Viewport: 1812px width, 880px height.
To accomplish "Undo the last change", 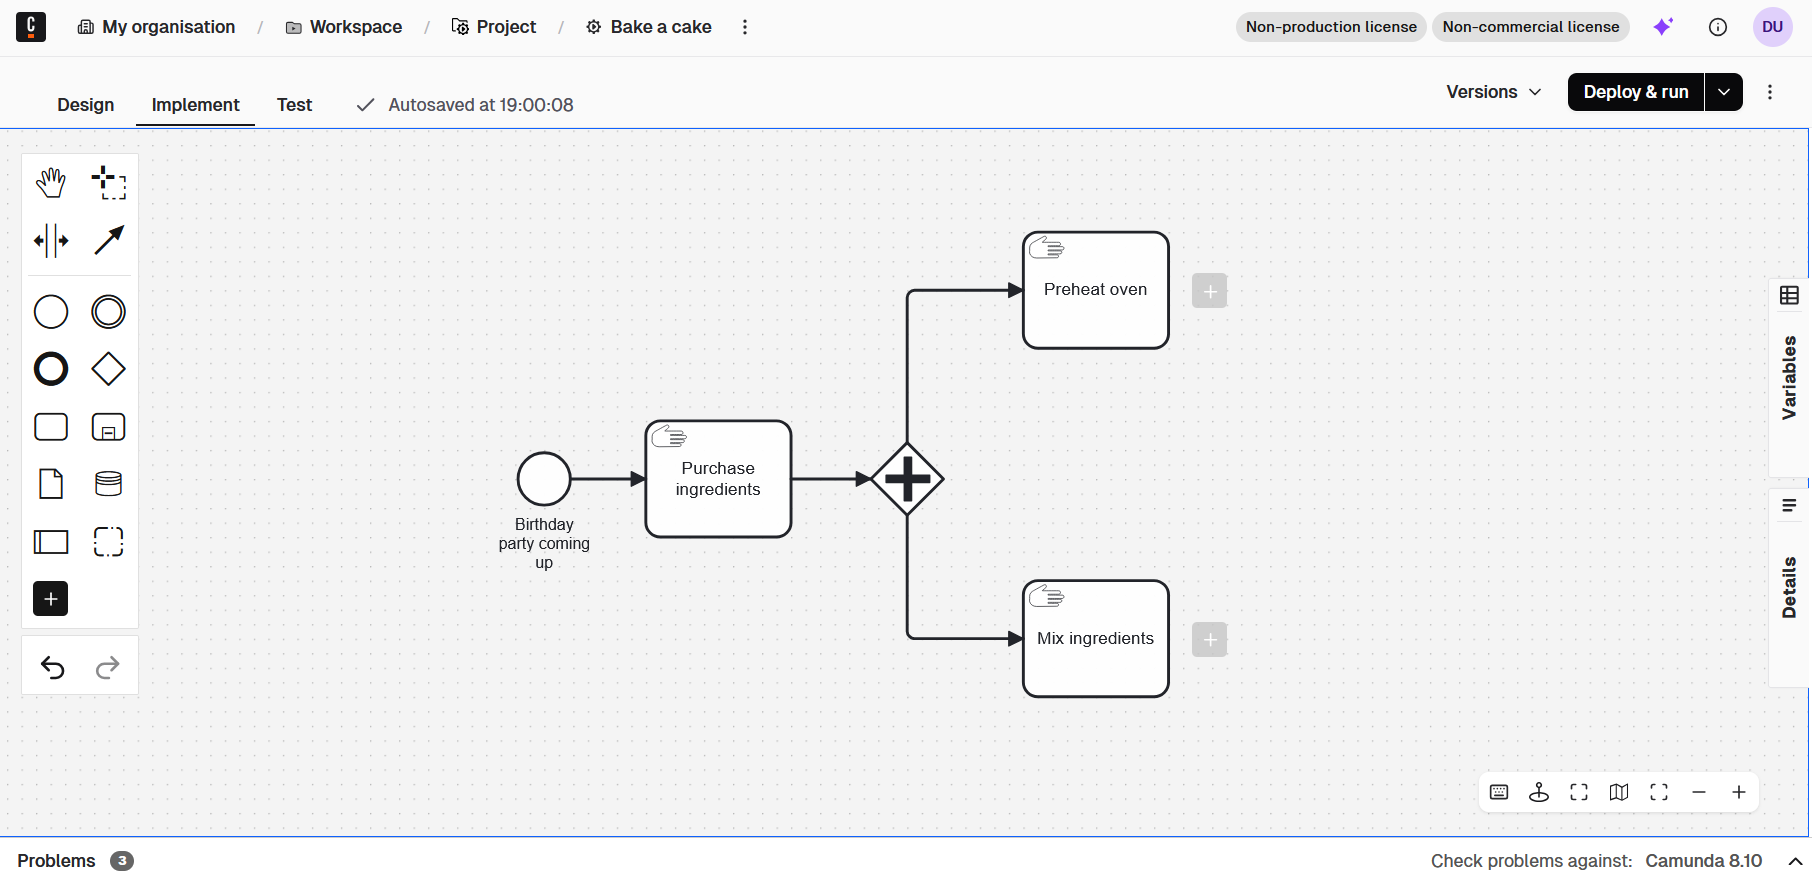I will 53,667.
